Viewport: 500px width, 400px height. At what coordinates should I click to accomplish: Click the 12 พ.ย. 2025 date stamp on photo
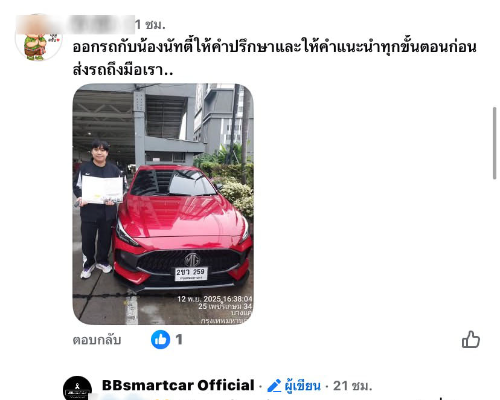pyautogui.click(x=214, y=299)
